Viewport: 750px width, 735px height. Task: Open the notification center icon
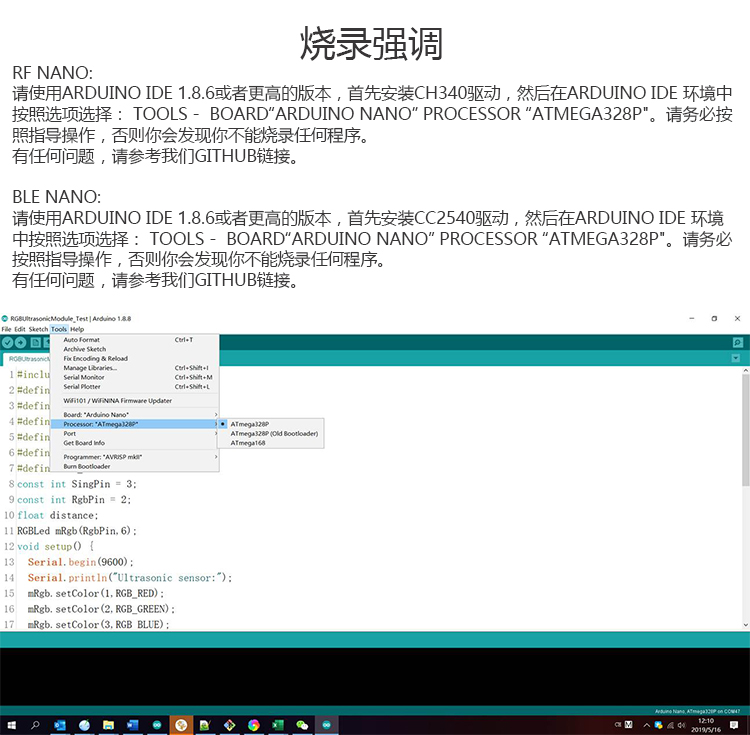738,724
